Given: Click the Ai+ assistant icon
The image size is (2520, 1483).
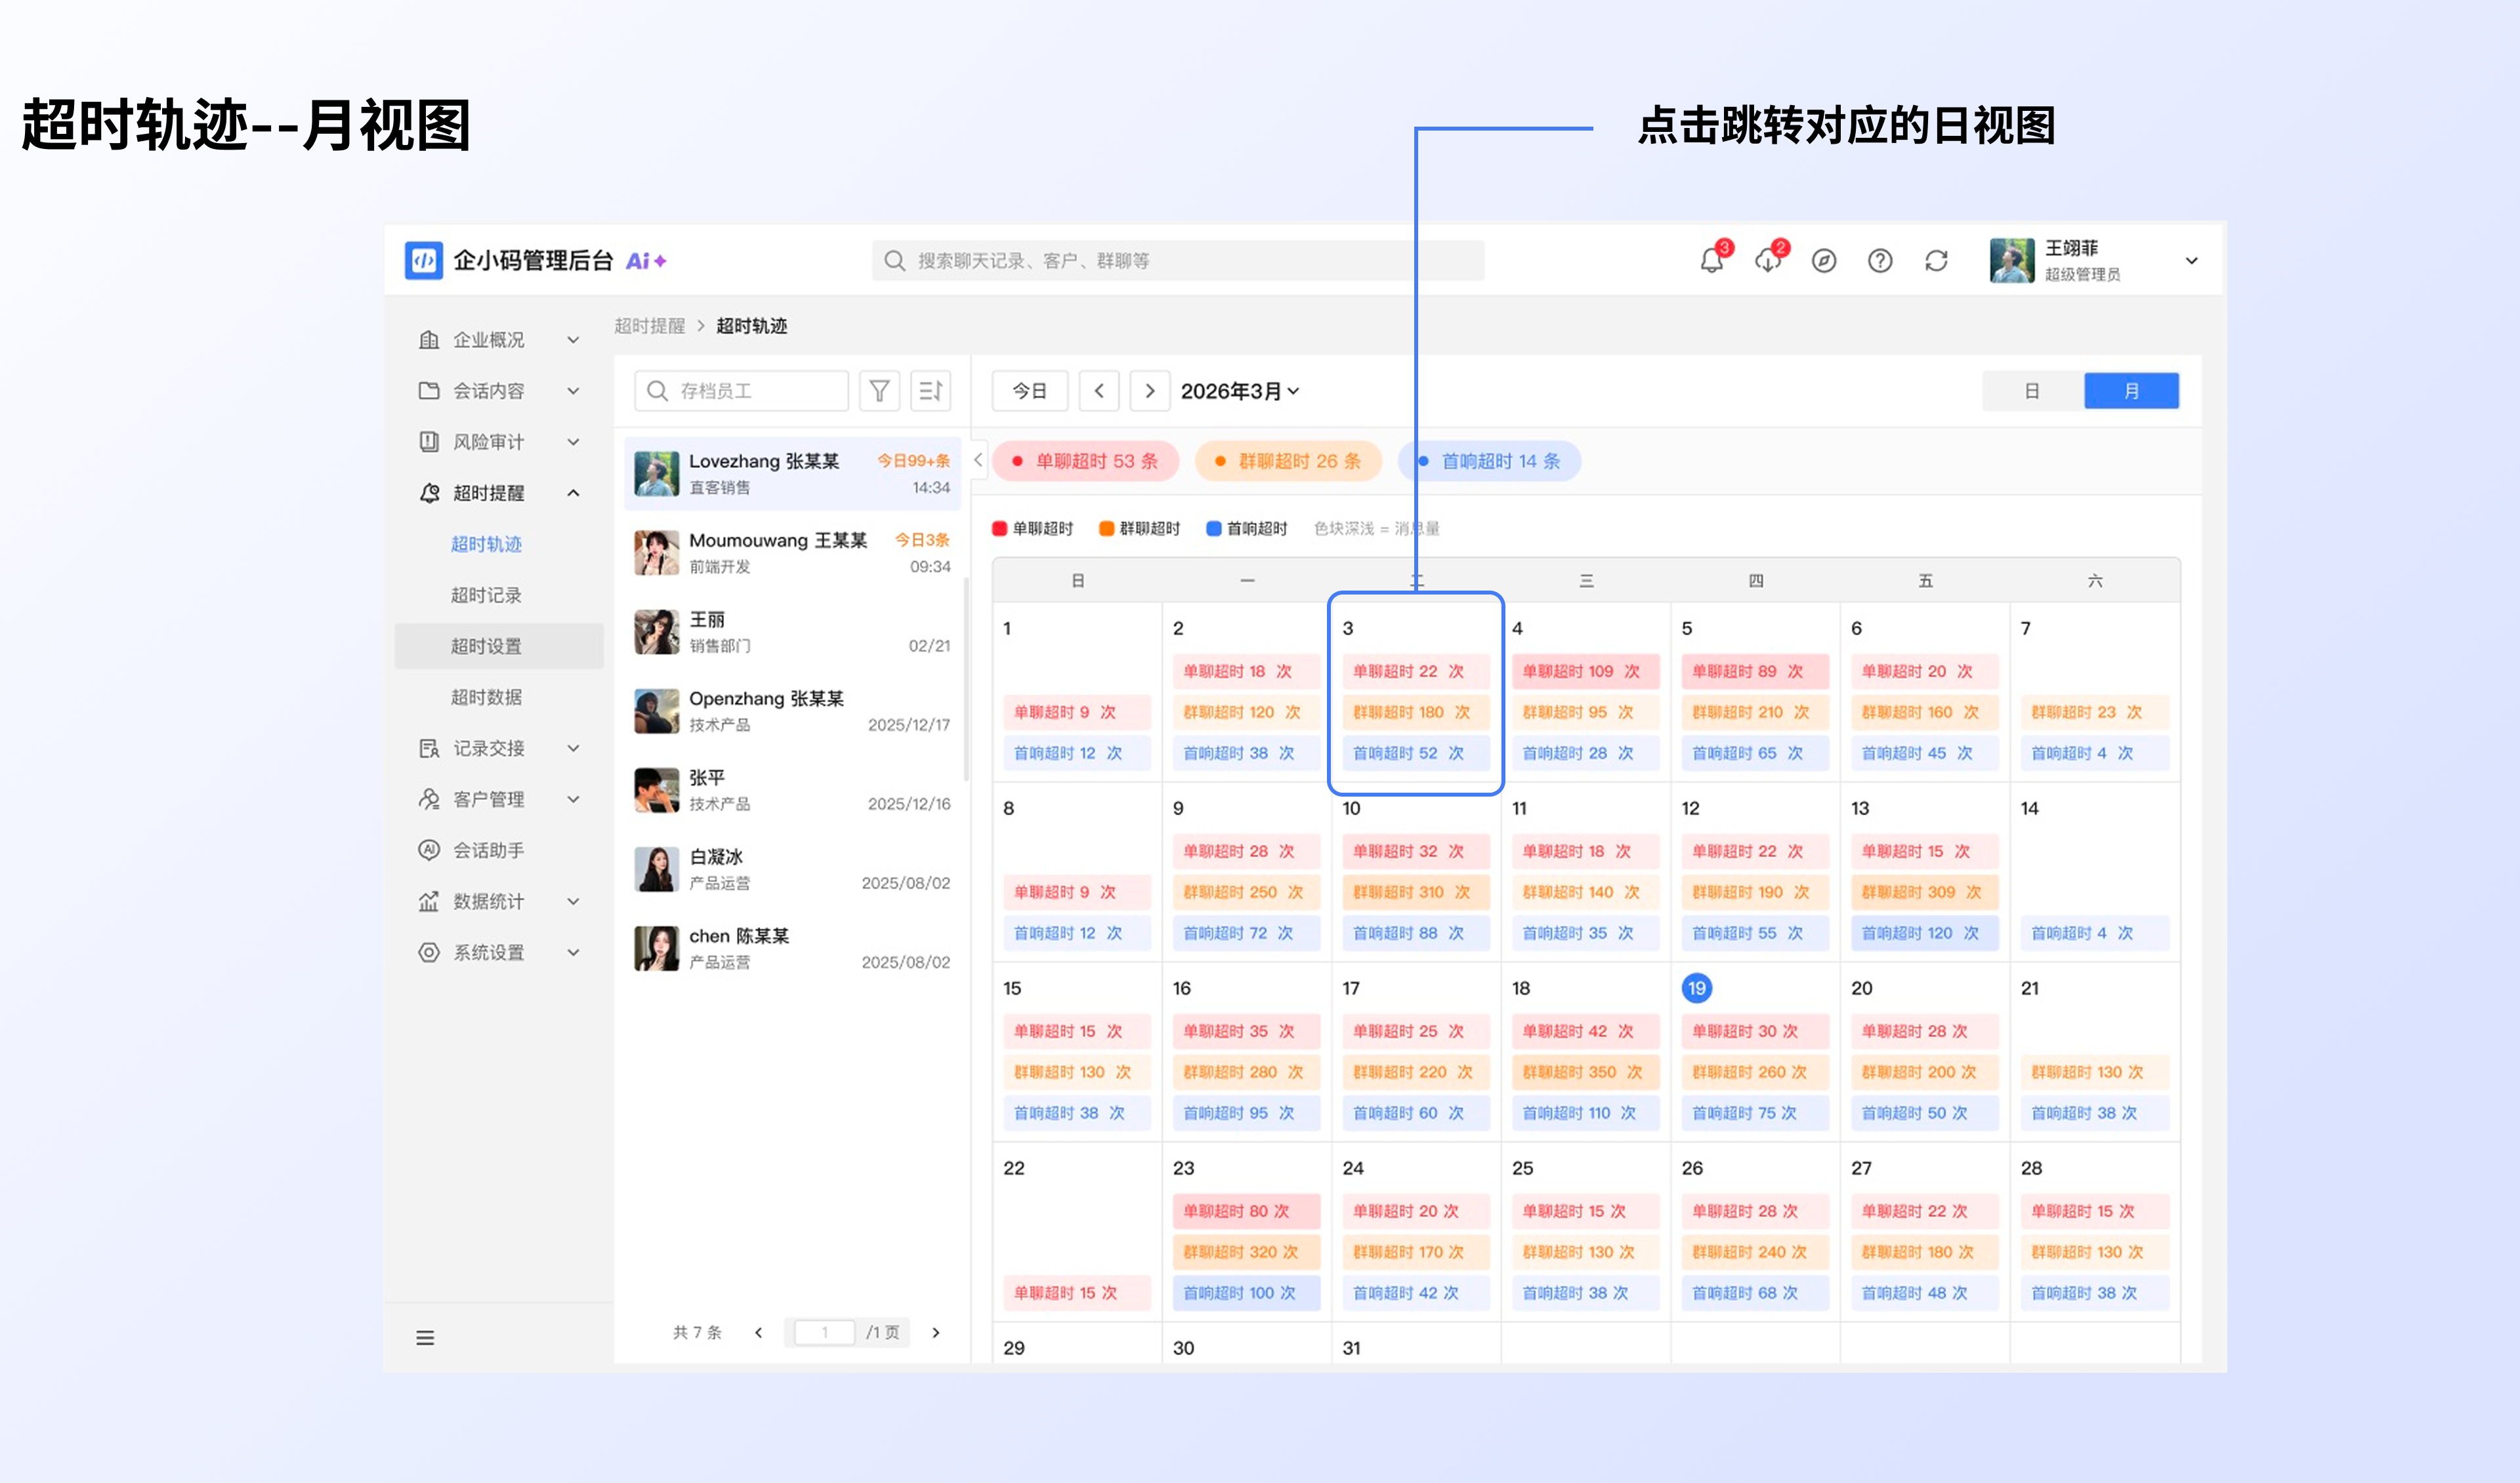Looking at the screenshot, I should pyautogui.click(x=646, y=261).
